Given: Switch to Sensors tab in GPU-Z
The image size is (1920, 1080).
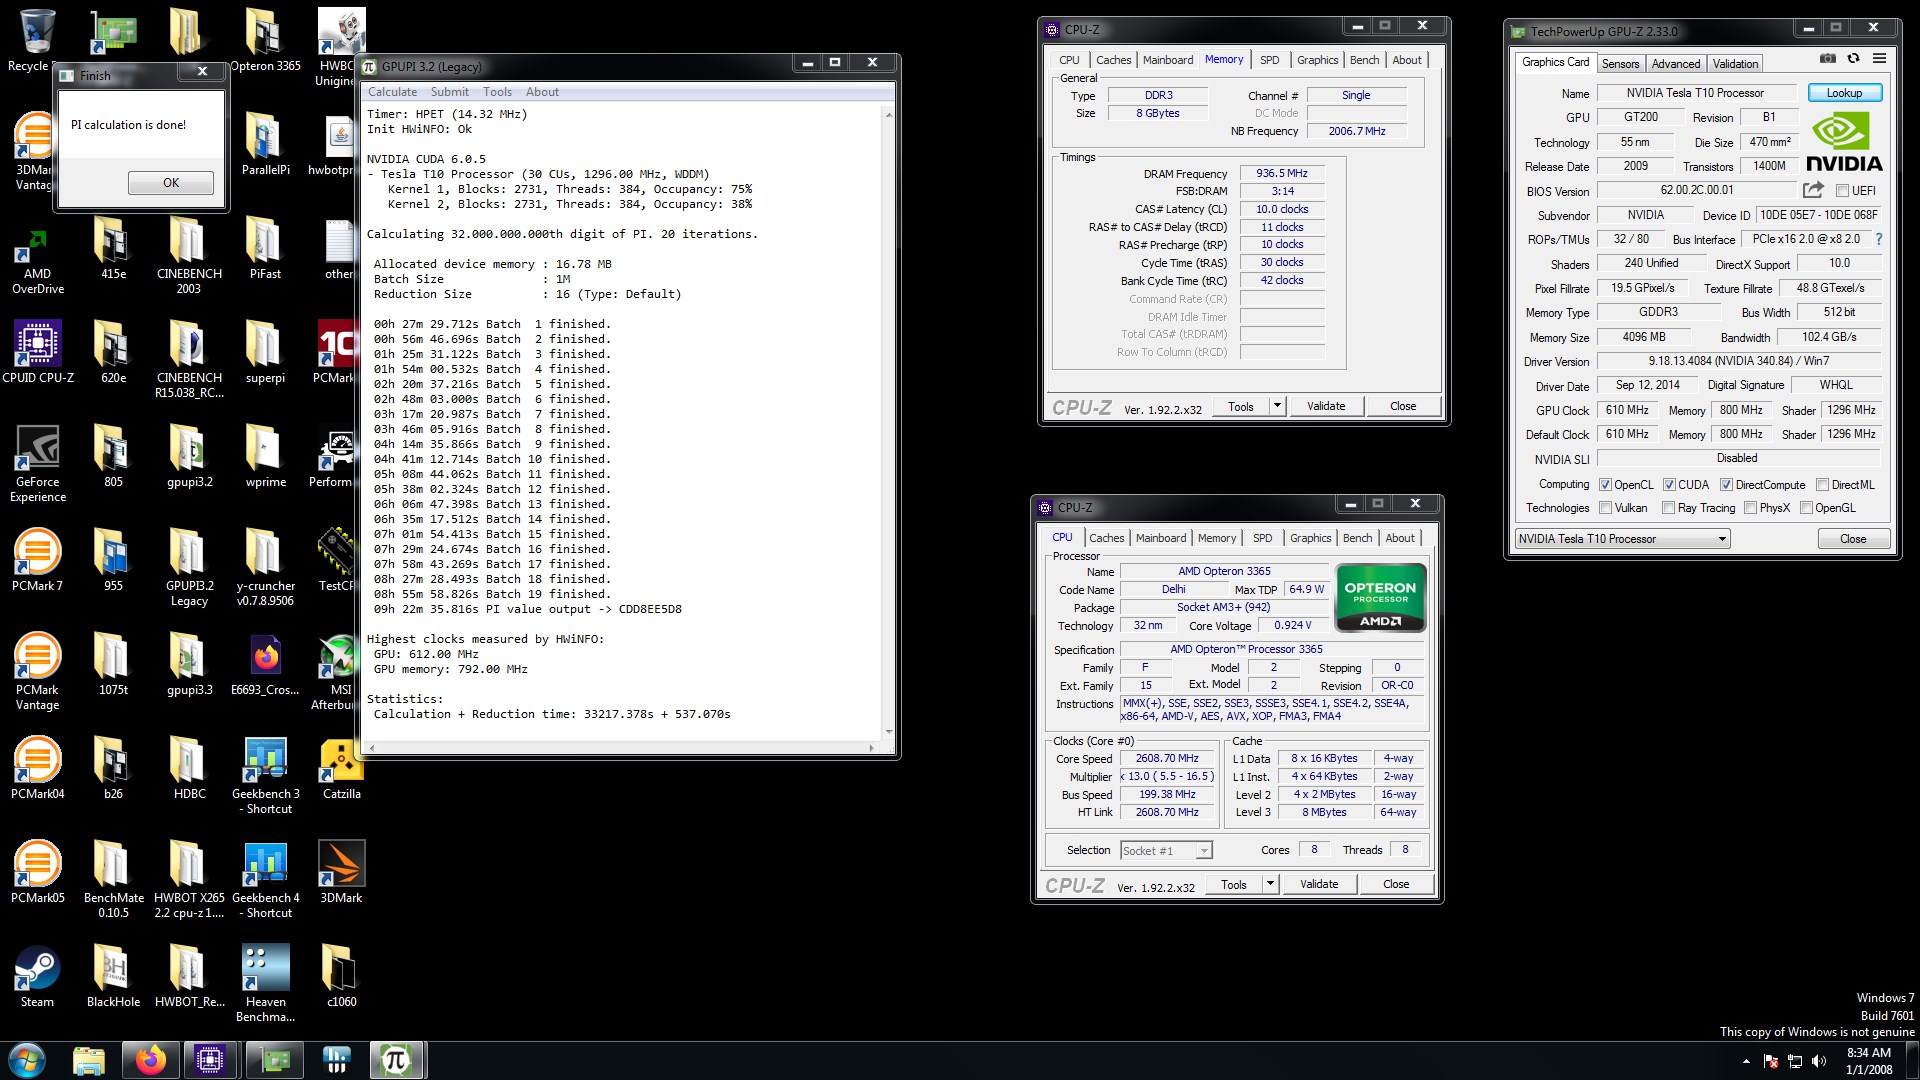Looking at the screenshot, I should click(1620, 64).
